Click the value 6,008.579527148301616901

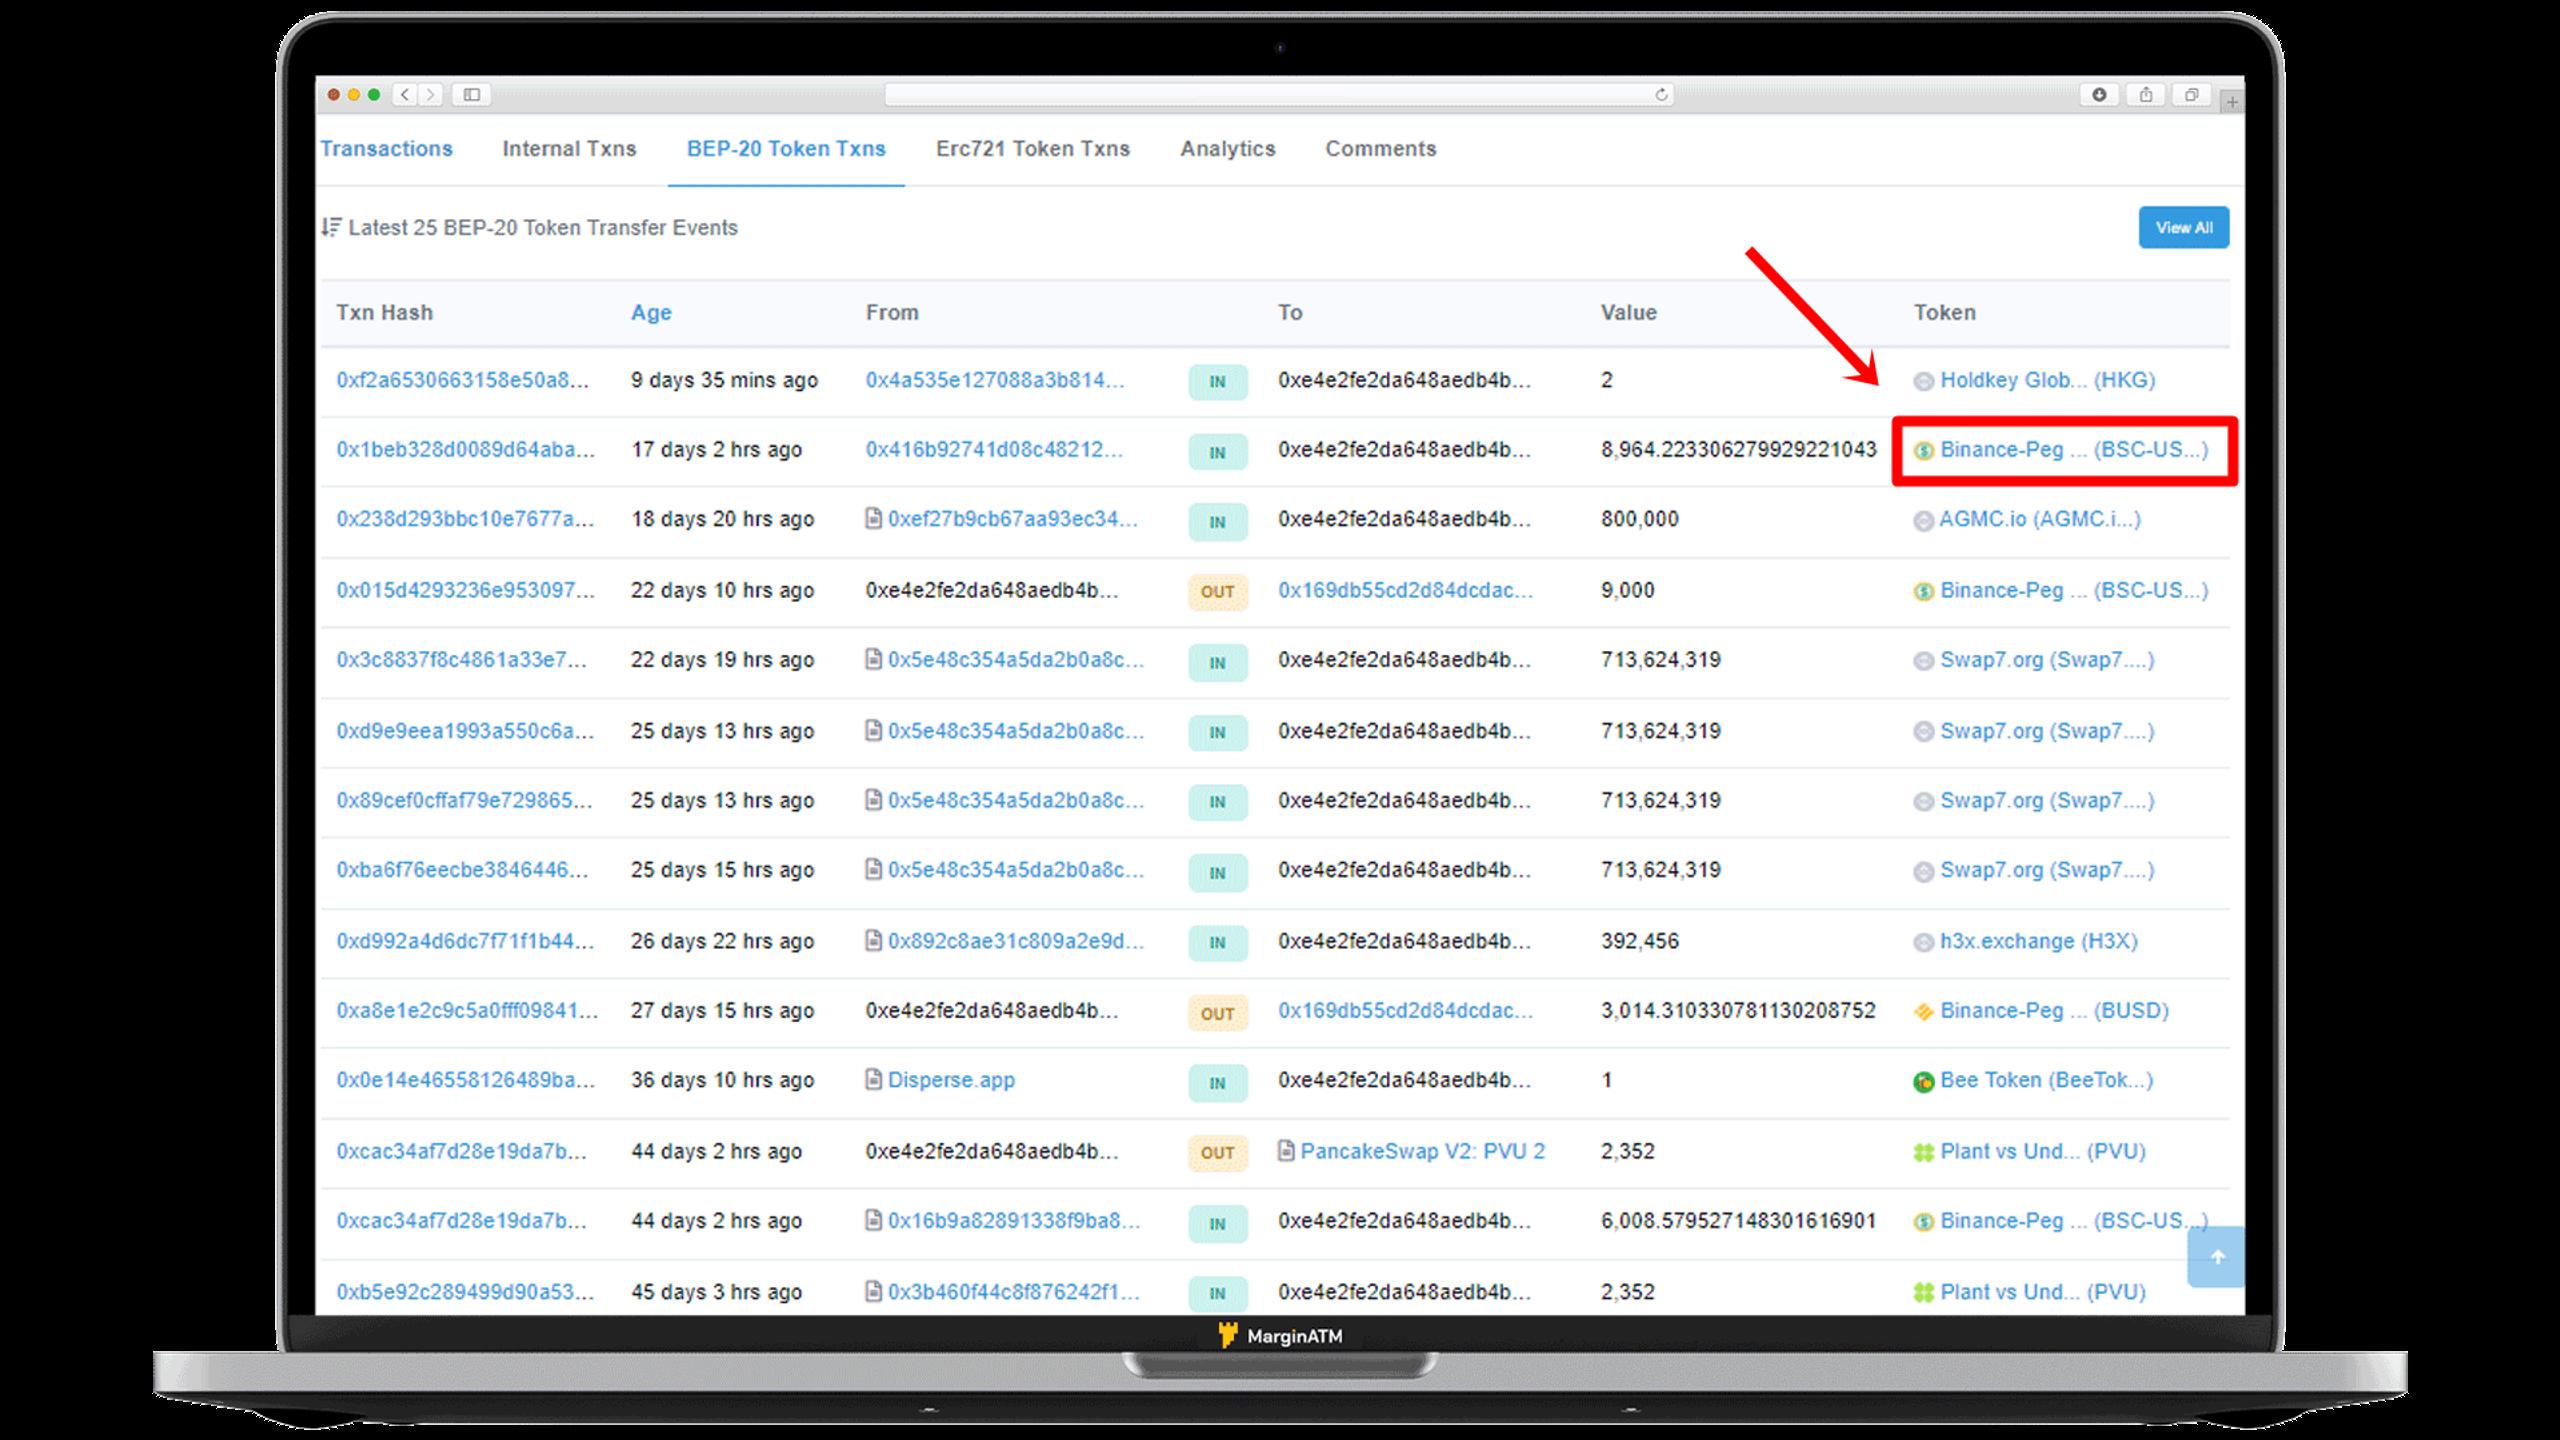point(1738,1221)
